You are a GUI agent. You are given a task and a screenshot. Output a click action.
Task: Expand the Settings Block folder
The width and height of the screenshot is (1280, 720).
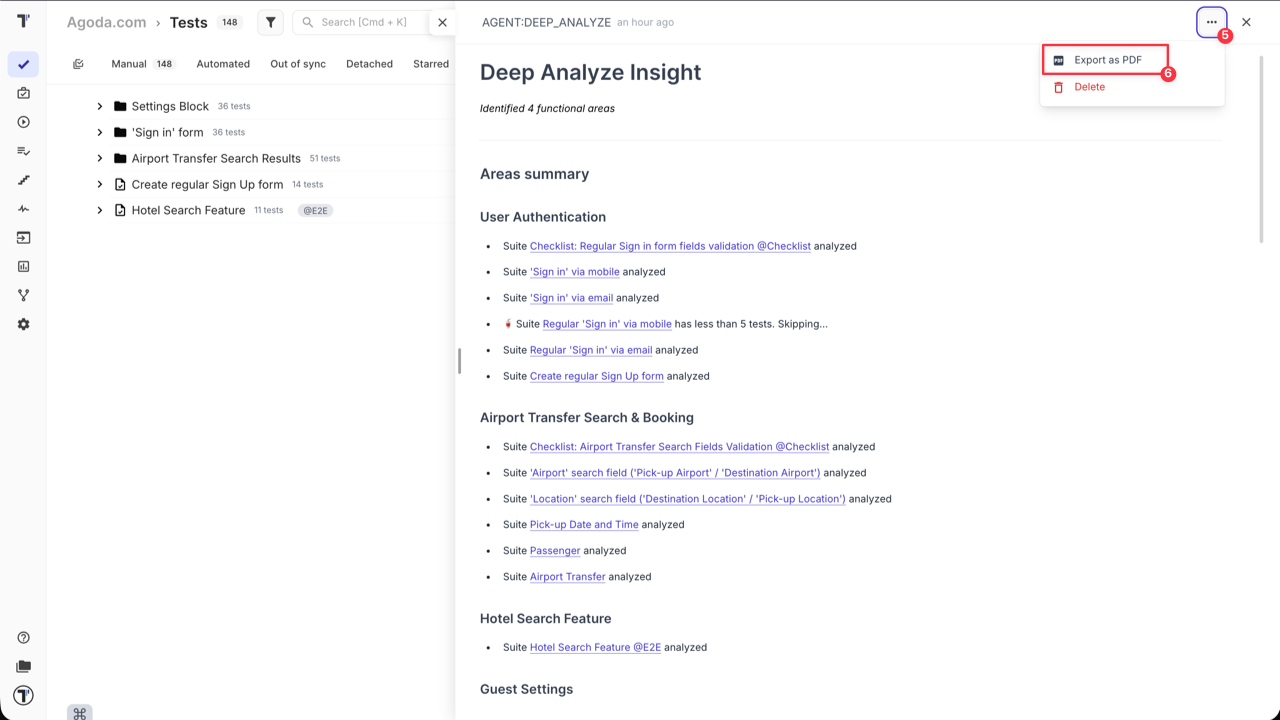coord(99,106)
